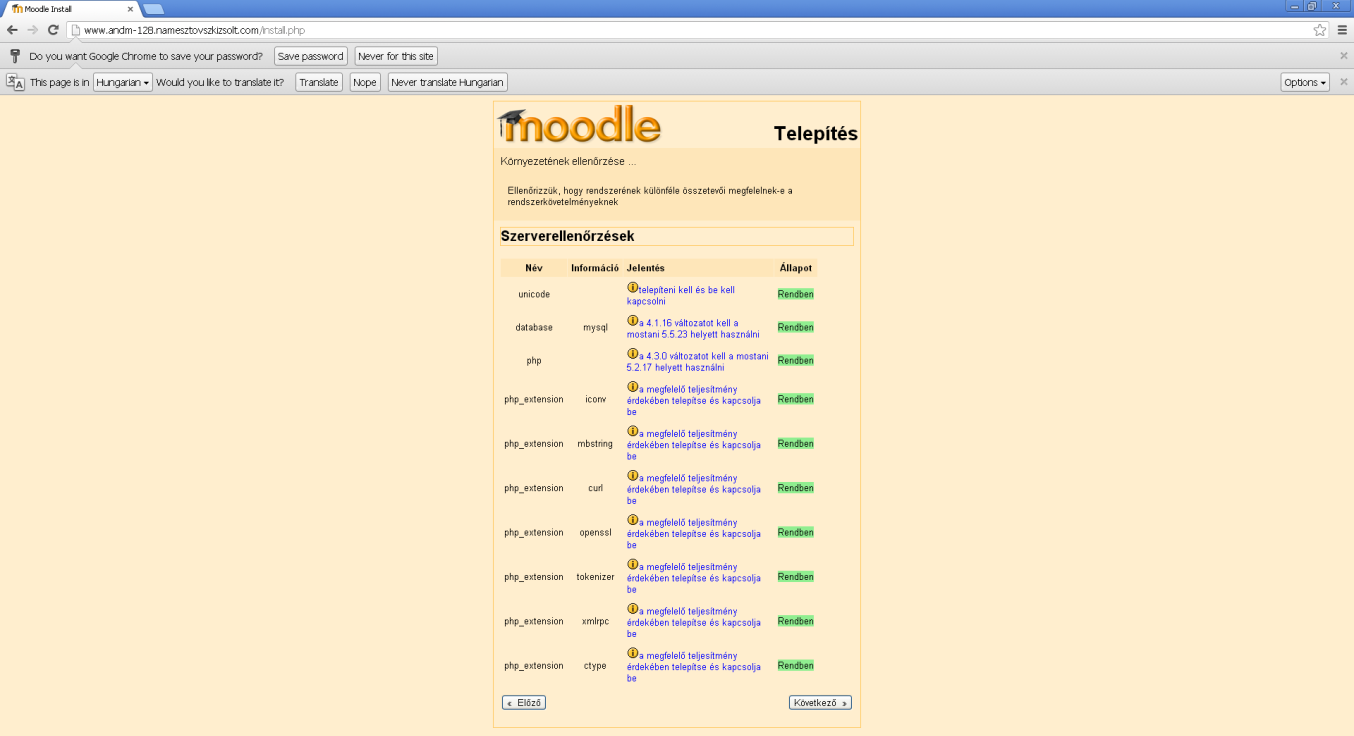The image size is (1354, 736).
Task: Close the save password bar
Action: pos(1343,56)
